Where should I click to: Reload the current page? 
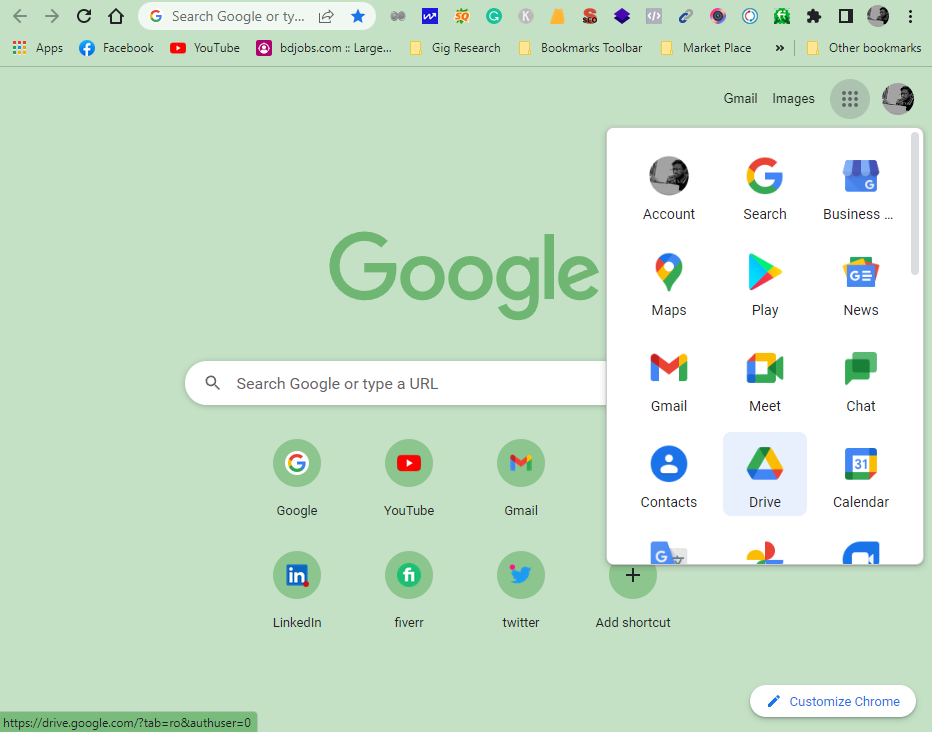coord(84,16)
